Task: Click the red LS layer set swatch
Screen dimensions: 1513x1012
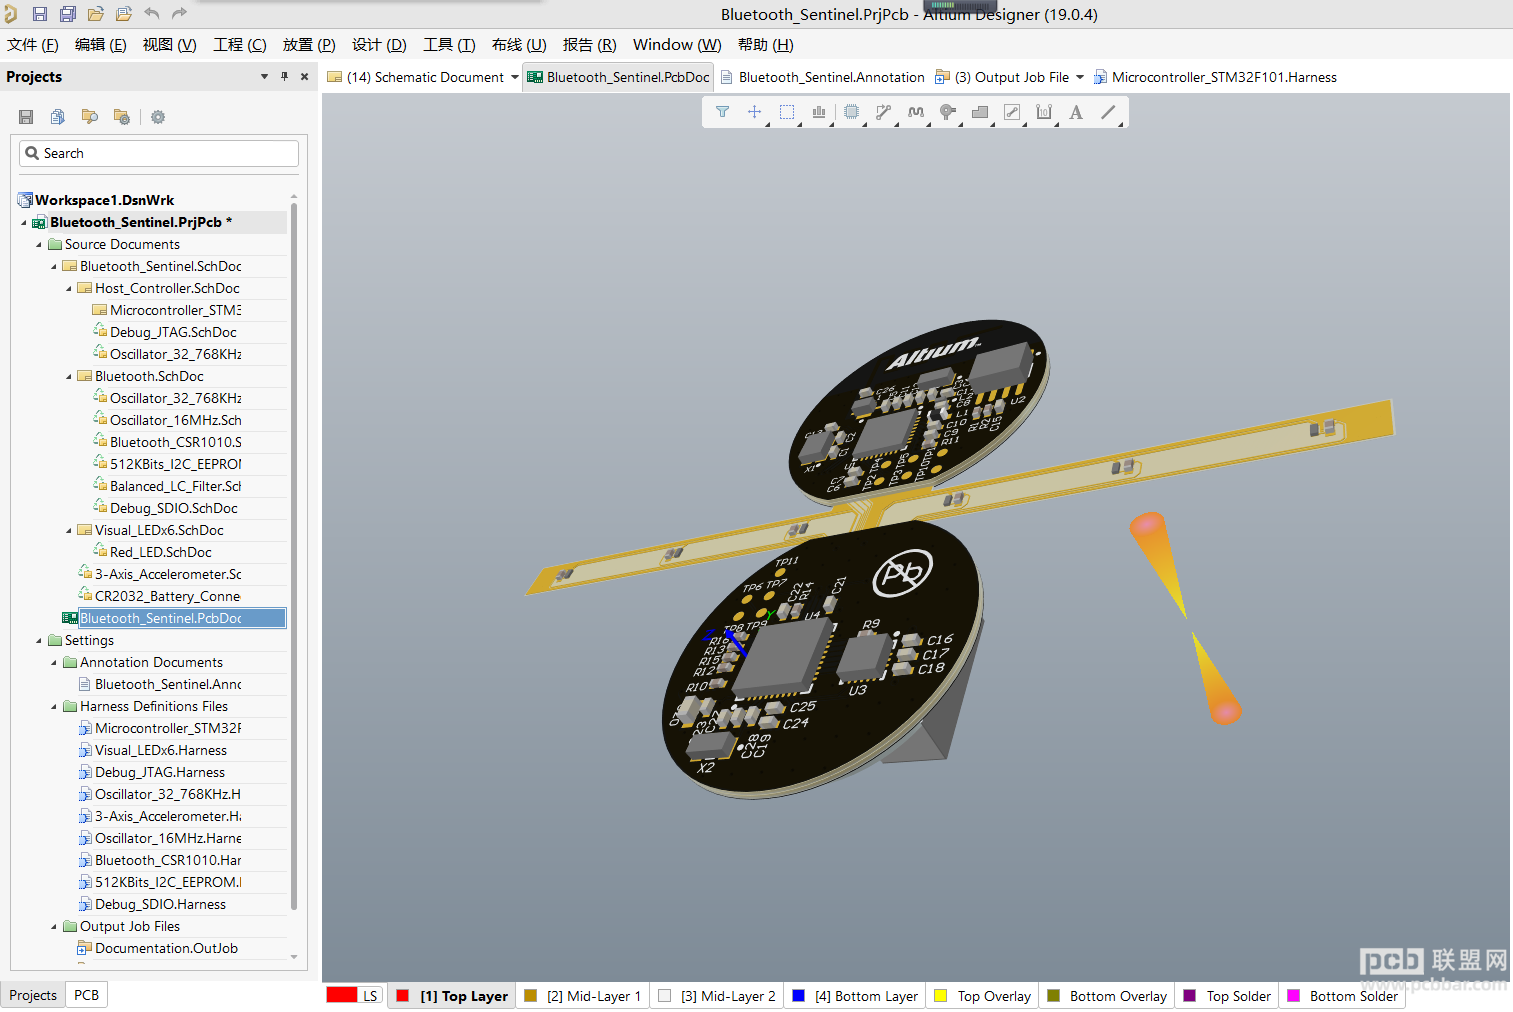Action: (342, 995)
